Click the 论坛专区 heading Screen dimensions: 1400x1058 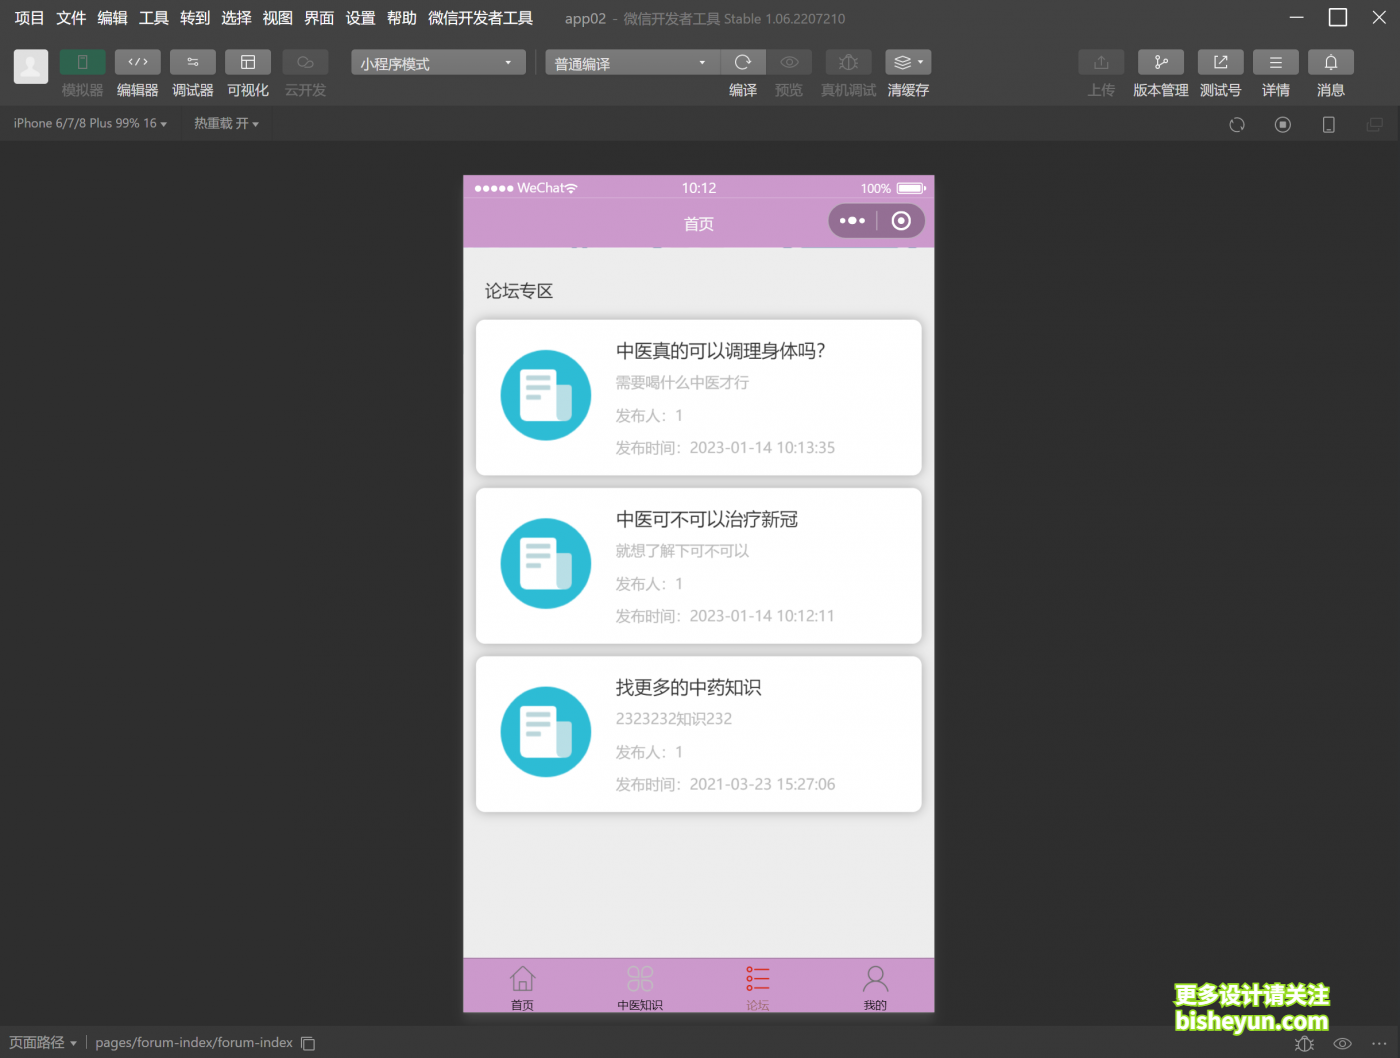point(519,291)
